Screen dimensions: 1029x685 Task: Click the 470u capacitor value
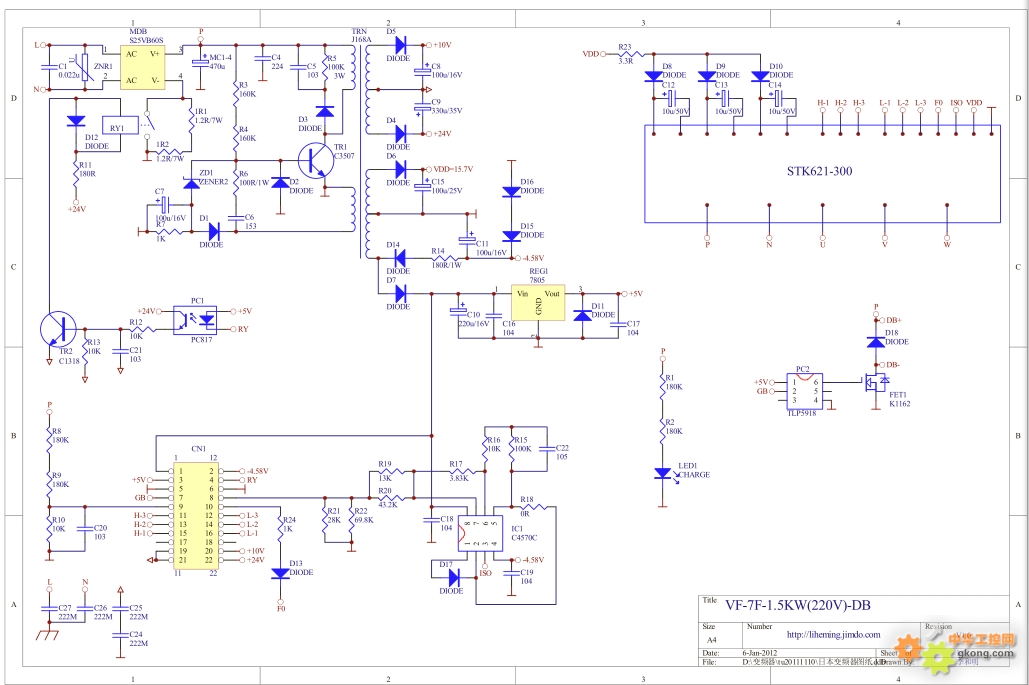pos(217,66)
